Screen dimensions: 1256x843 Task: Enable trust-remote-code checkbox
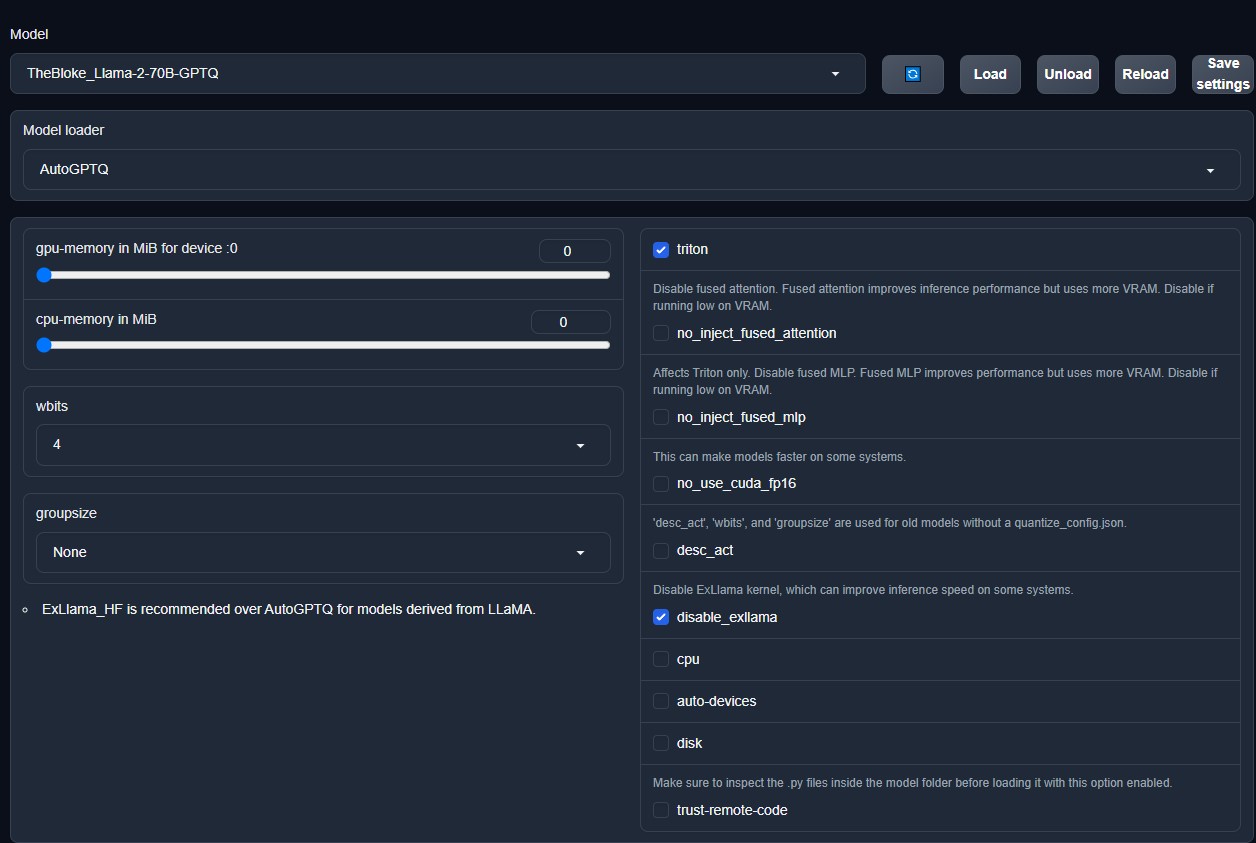click(661, 810)
